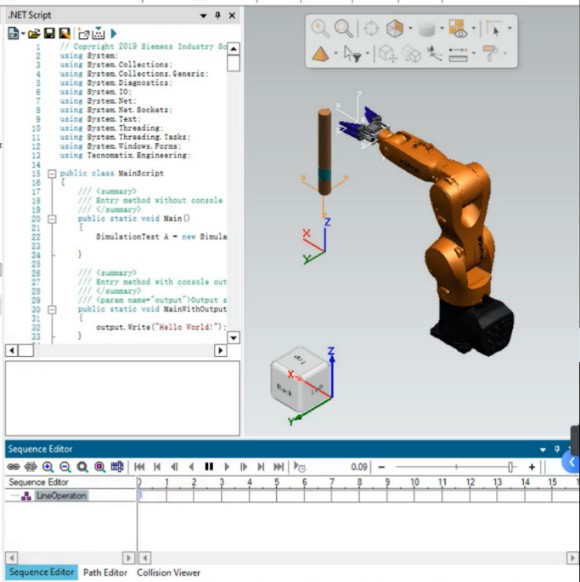Click Zoom to Fit magnifier in viewer toolbar
This screenshot has height=582, width=580.
coord(343,28)
